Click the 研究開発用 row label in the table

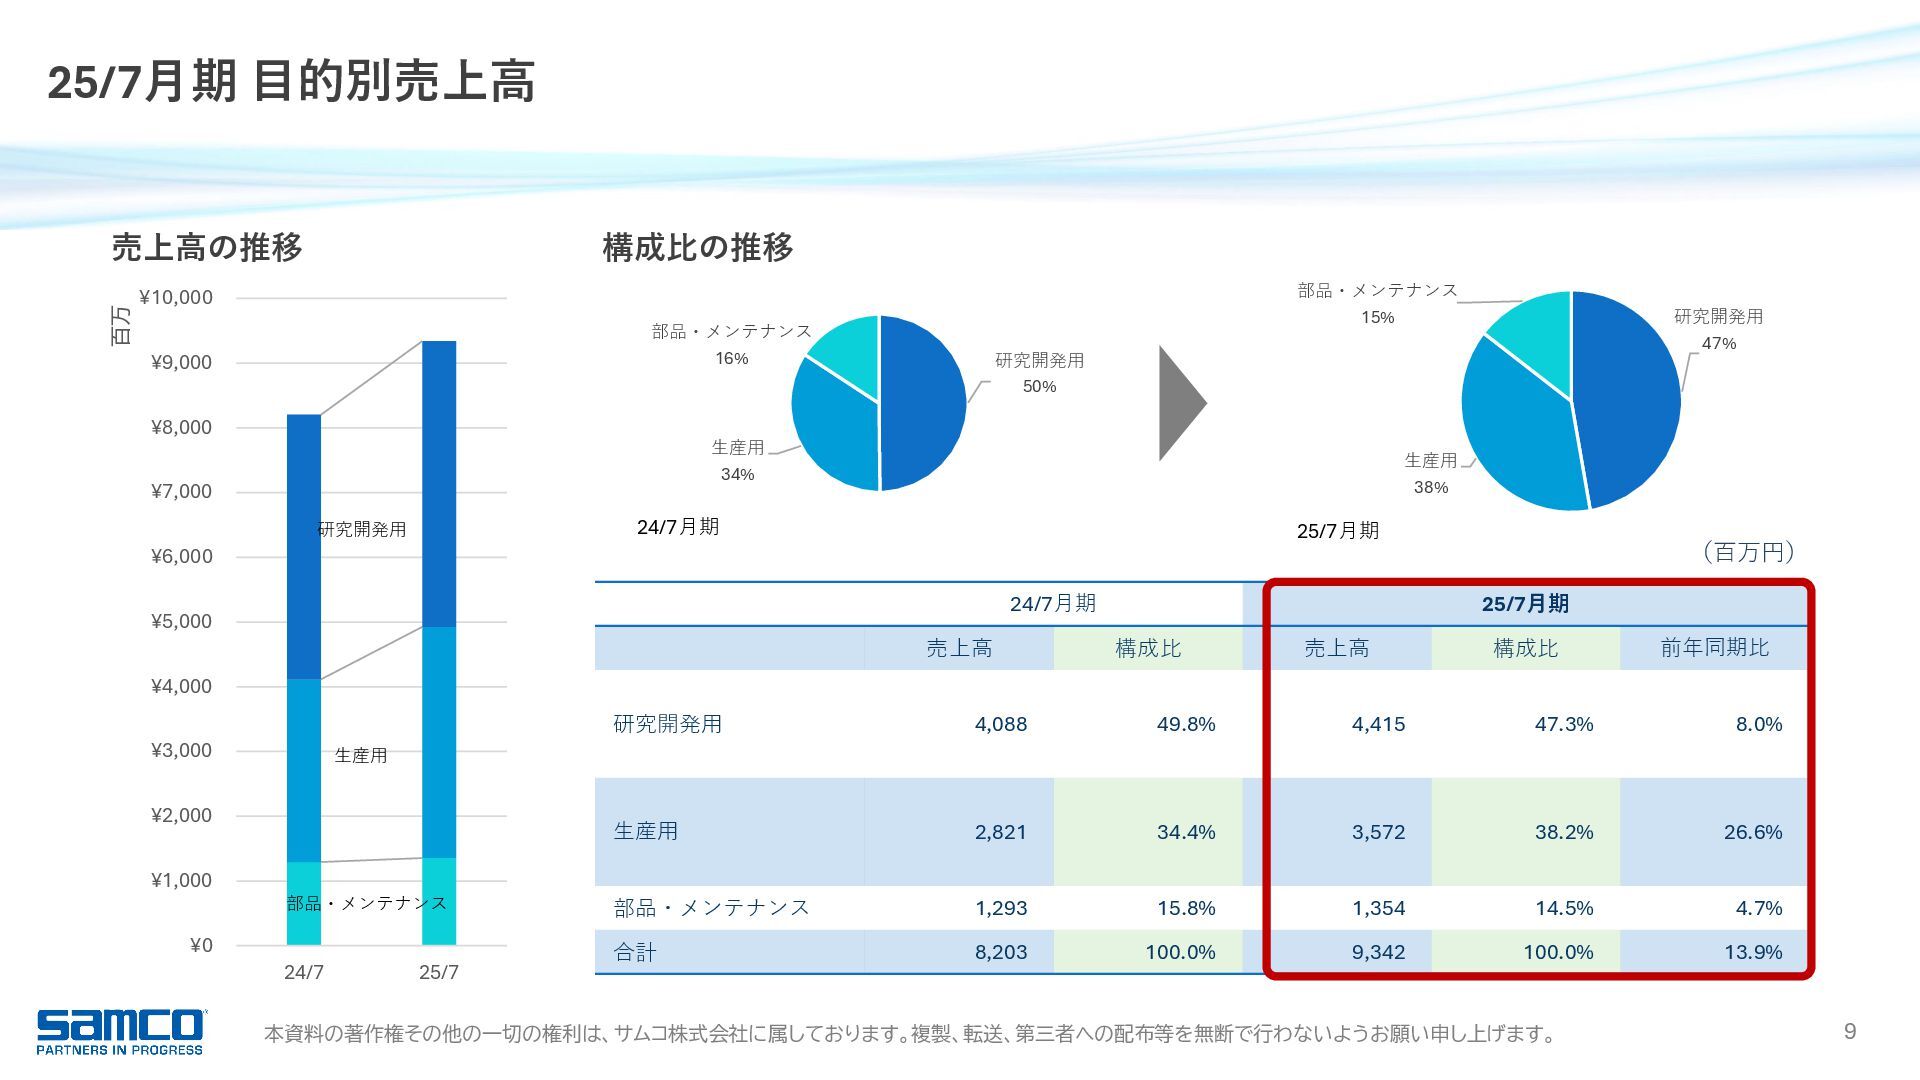click(667, 724)
